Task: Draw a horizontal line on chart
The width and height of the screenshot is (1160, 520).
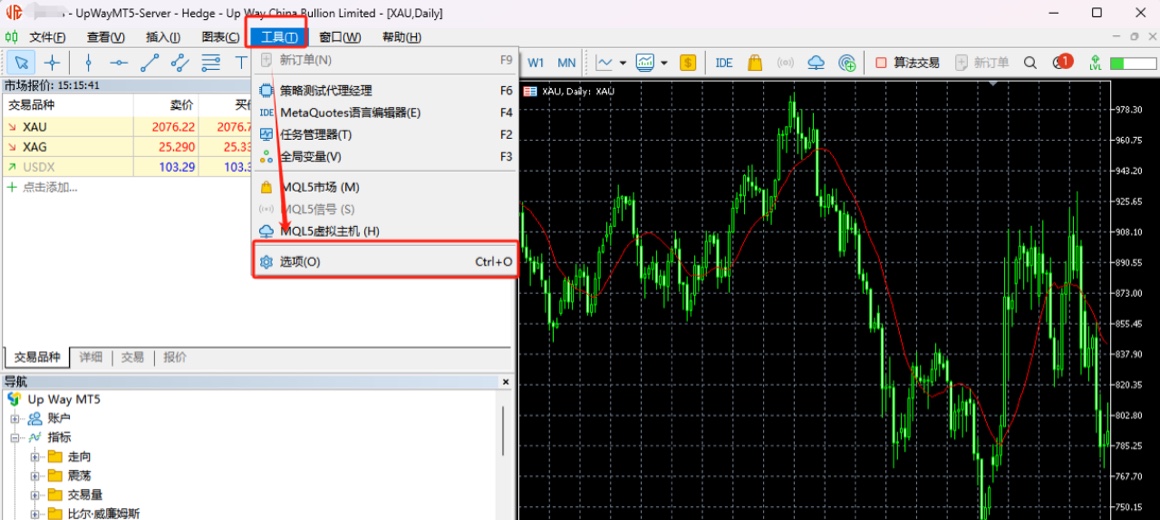Action: [x=118, y=63]
